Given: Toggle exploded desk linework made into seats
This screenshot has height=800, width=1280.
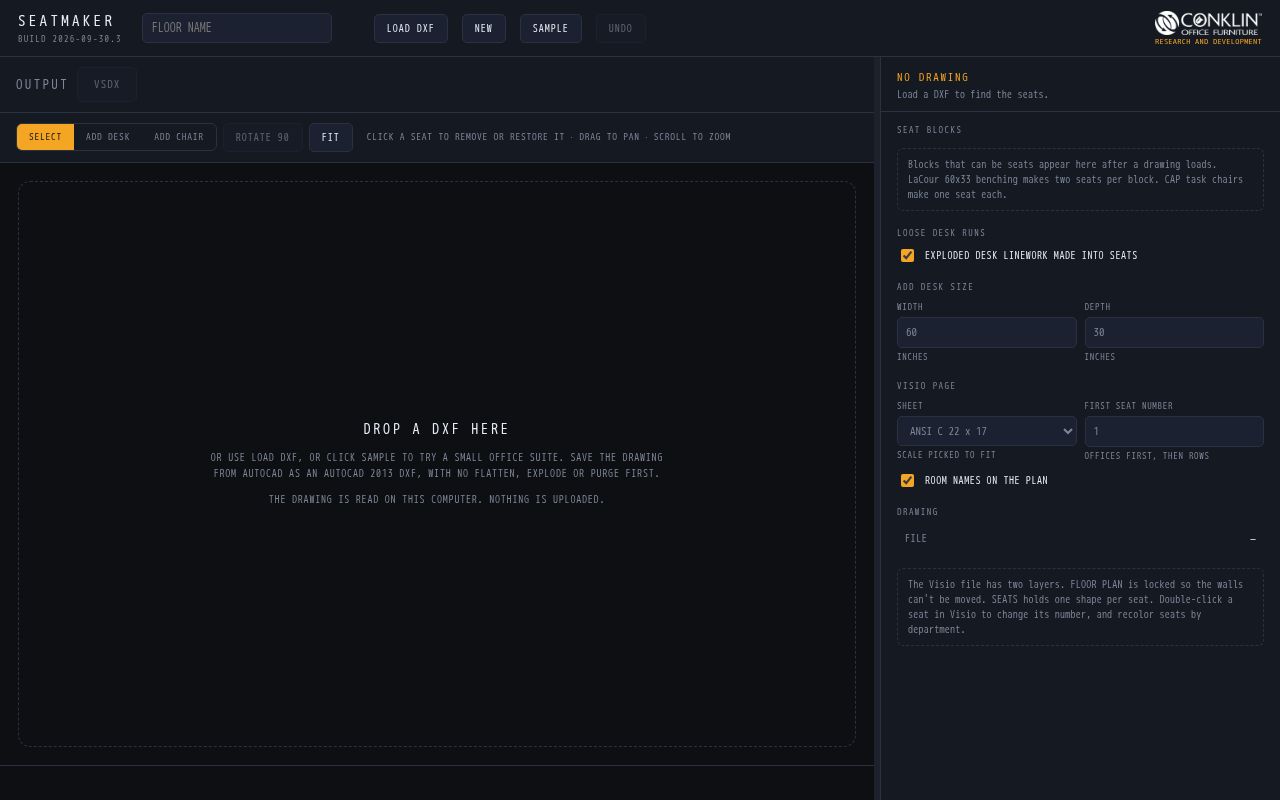Looking at the screenshot, I should [908, 255].
